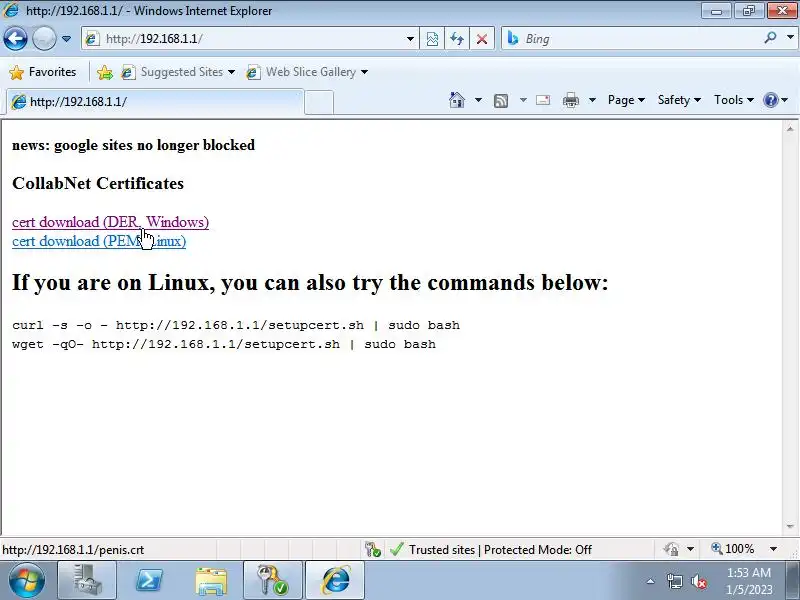Click the network tray icon
Viewport: 800px width, 600px height.
click(x=674, y=581)
